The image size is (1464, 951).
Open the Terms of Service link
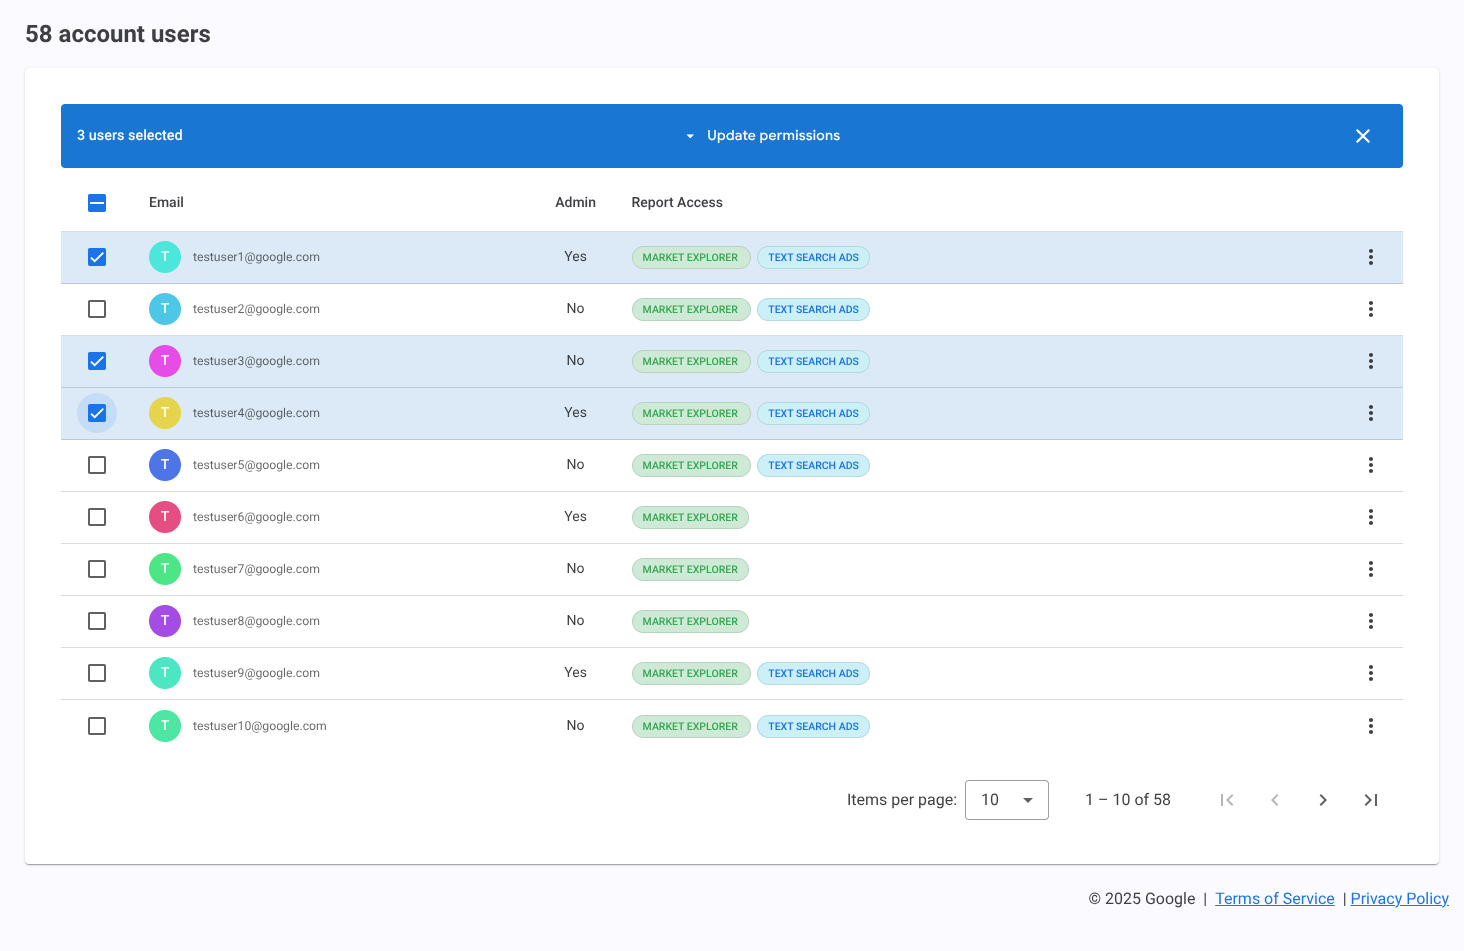tap(1274, 898)
